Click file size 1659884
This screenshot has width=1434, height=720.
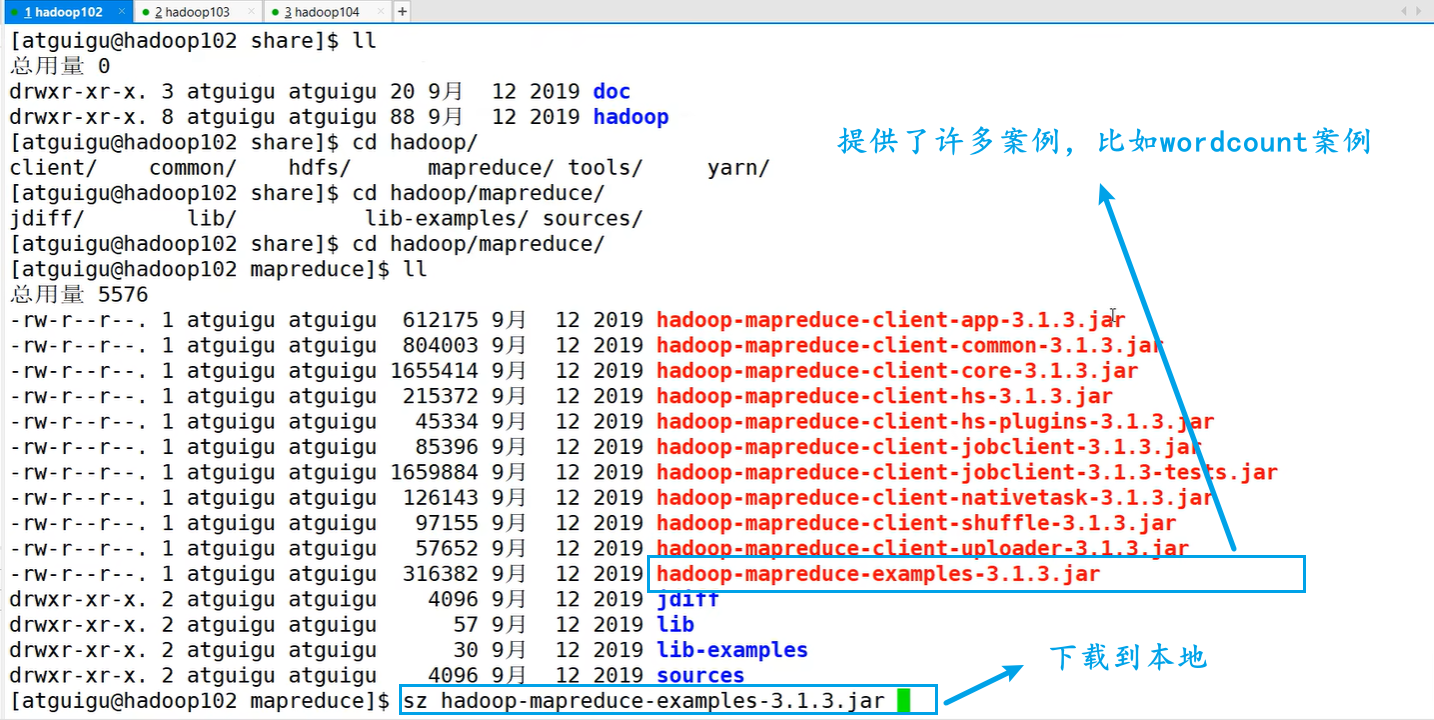click(x=434, y=473)
